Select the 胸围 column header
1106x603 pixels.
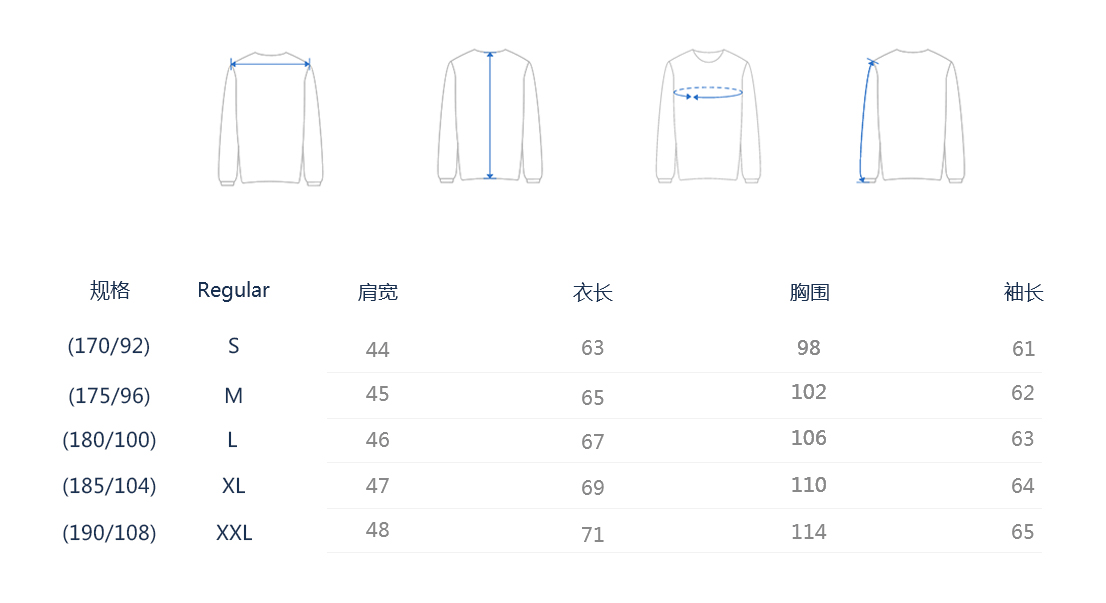pos(809,292)
